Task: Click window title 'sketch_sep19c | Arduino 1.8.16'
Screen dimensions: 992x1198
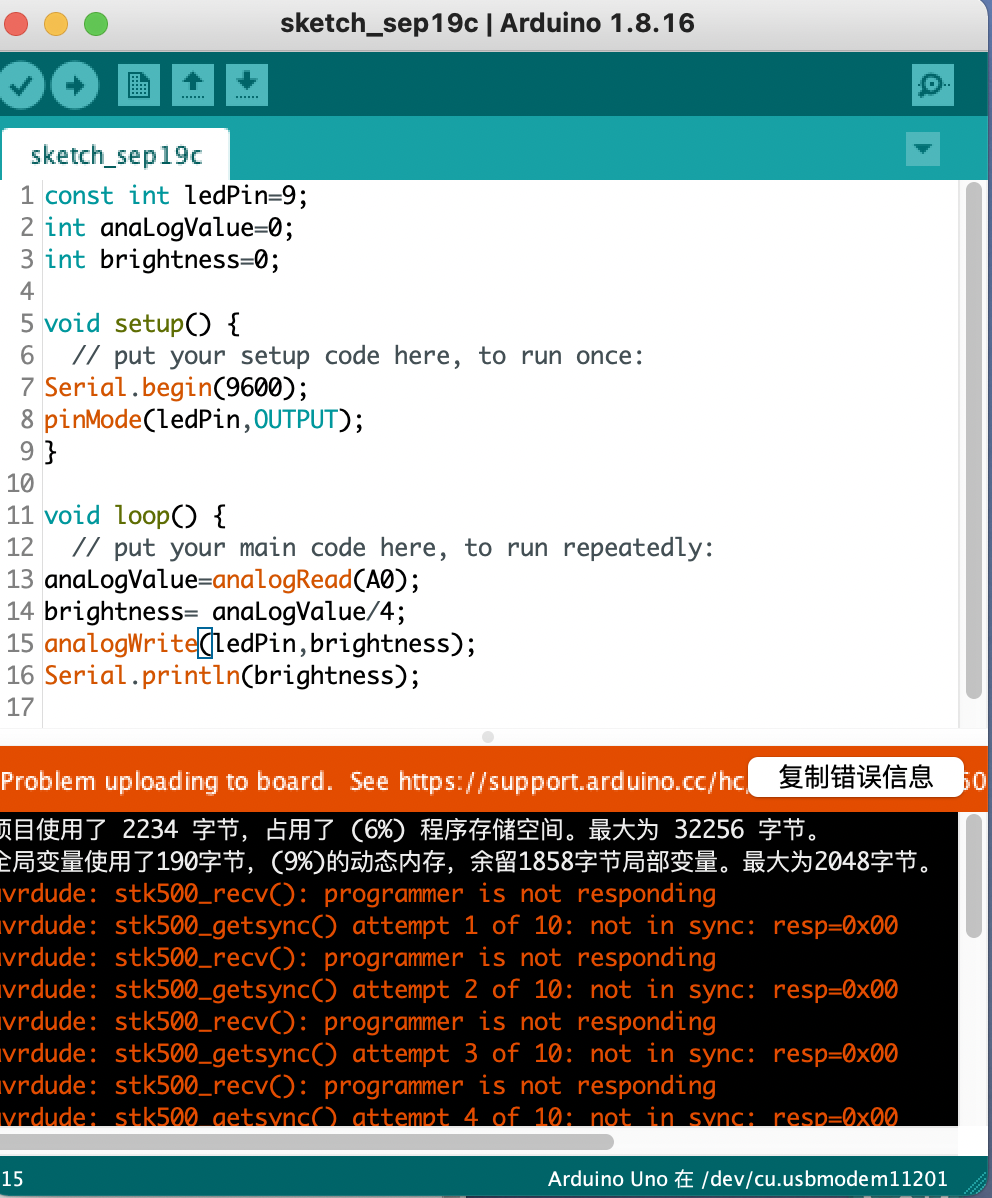Action: click(x=487, y=23)
